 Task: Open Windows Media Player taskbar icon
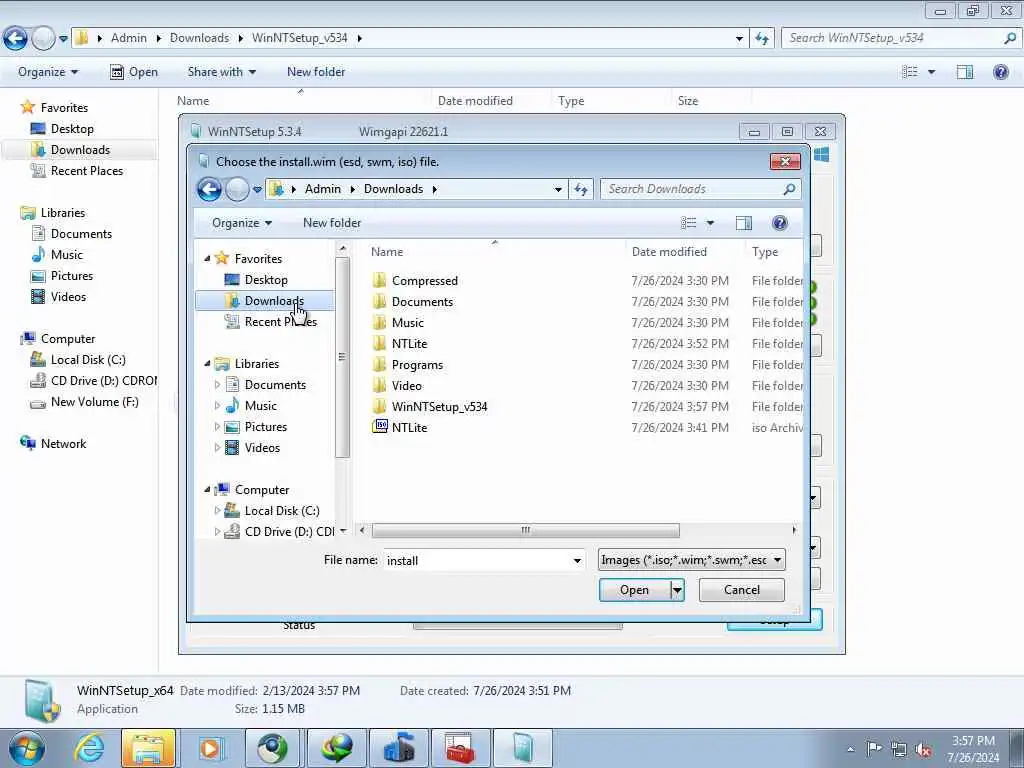click(210, 748)
